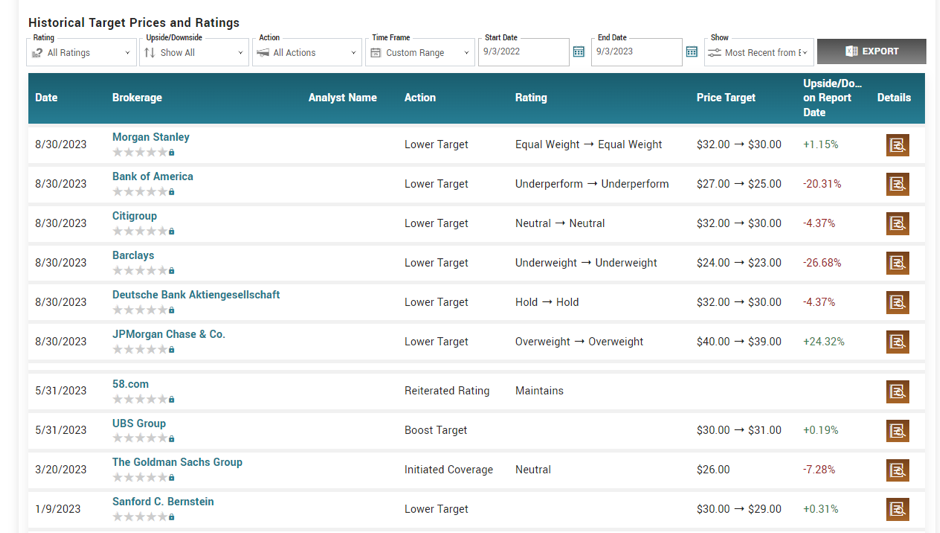
Task: Edit the End Date field 9/3/2023
Action: tap(636, 52)
